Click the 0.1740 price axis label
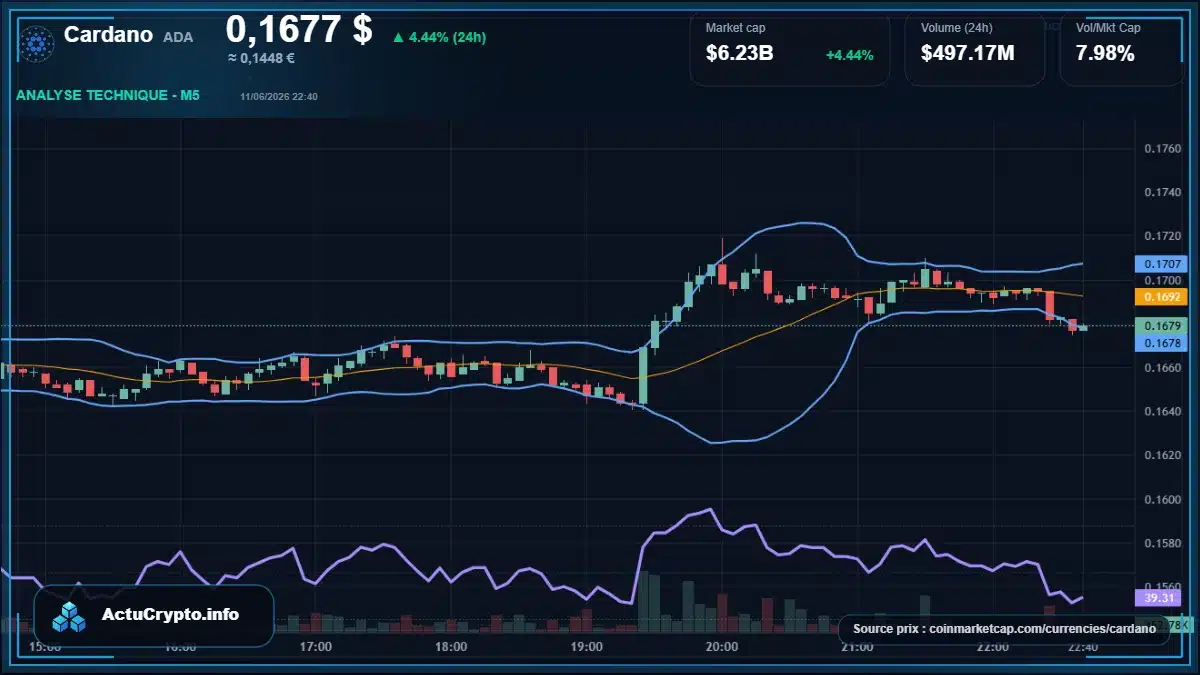 (1162, 193)
